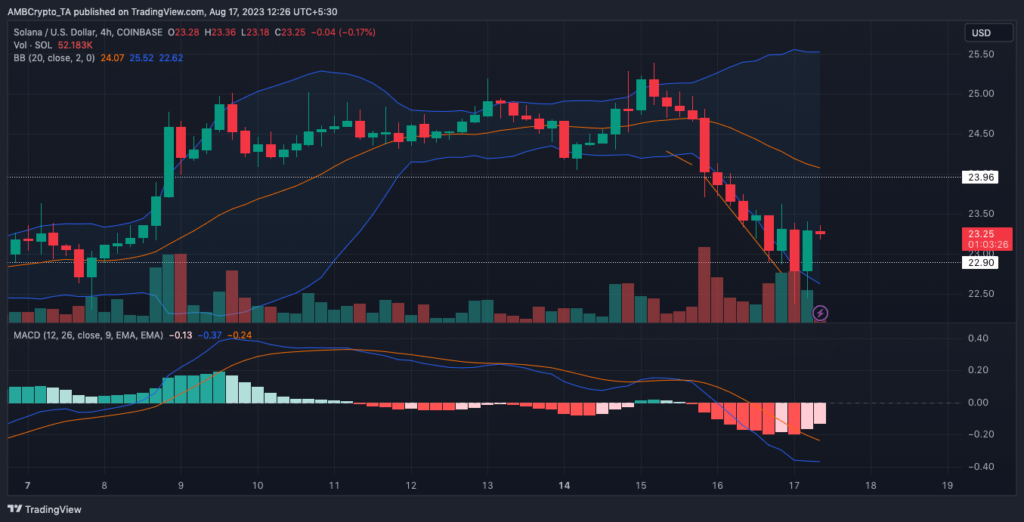Click the 25.50 level on price scale

(x=981, y=54)
